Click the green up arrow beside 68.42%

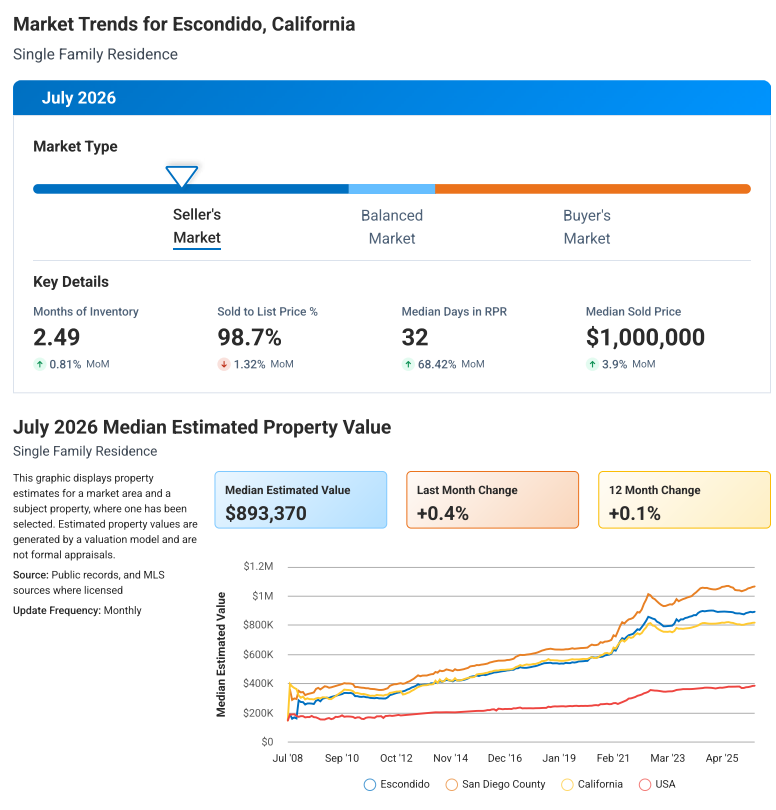(408, 364)
